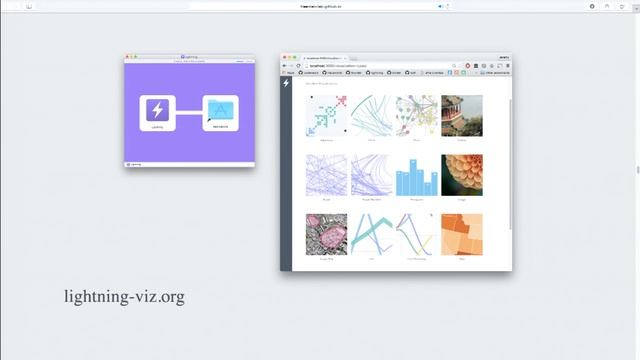The height and width of the screenshot is (360, 640).
Task: Click the lightning-viz.org link text
Action: tap(124, 297)
